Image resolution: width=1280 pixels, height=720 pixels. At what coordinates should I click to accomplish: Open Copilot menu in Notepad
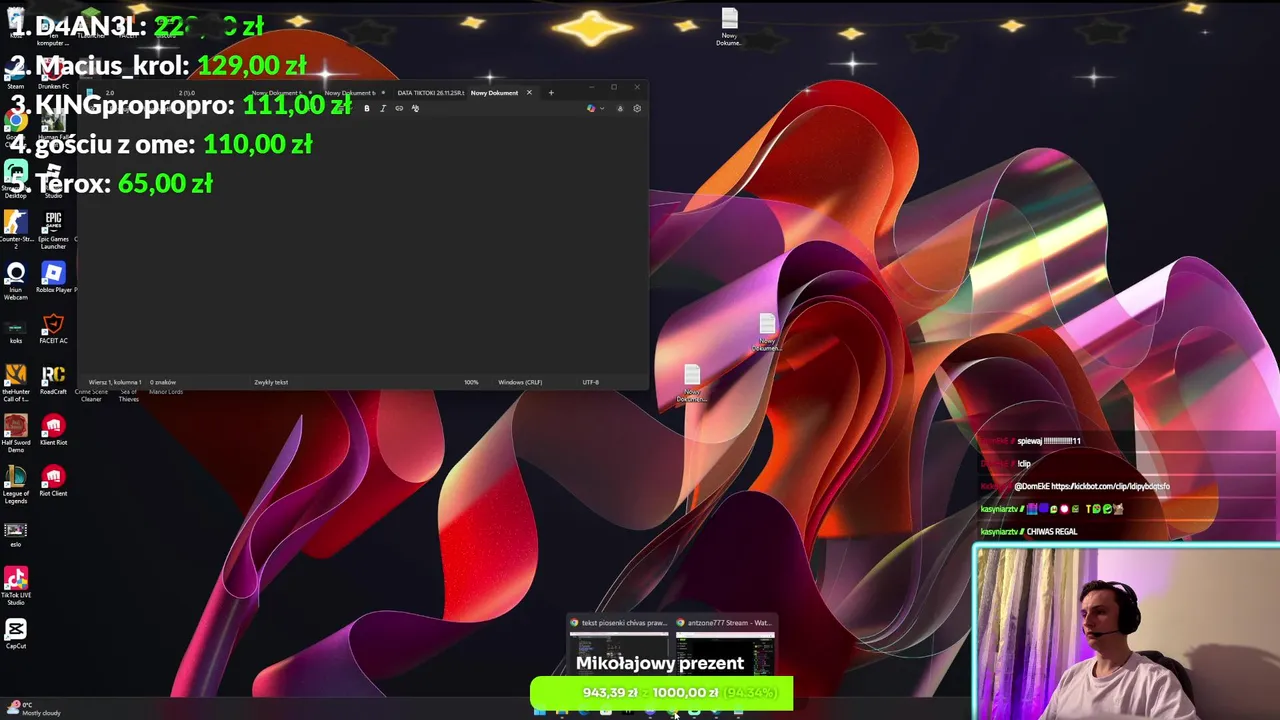(594, 108)
